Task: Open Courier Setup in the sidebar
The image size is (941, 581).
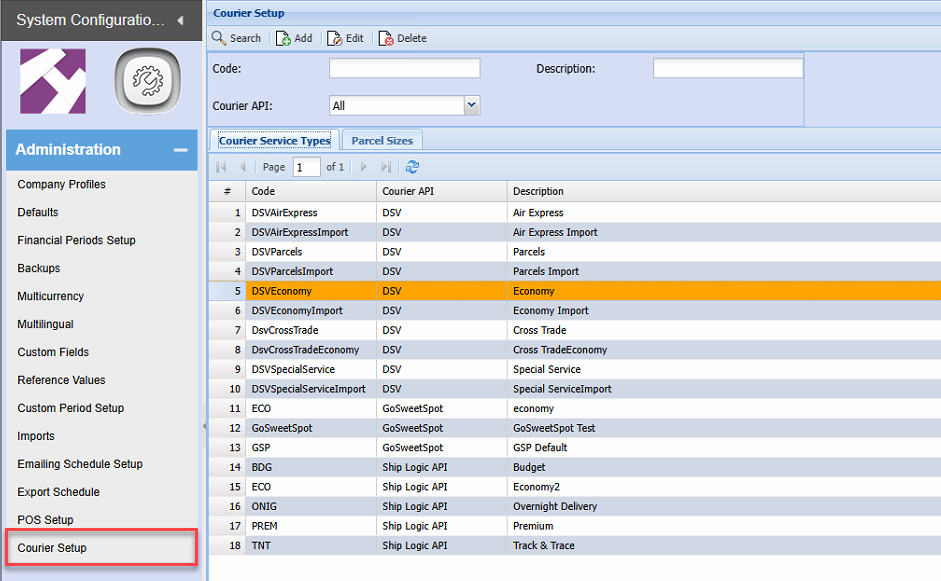Action: tap(52, 548)
